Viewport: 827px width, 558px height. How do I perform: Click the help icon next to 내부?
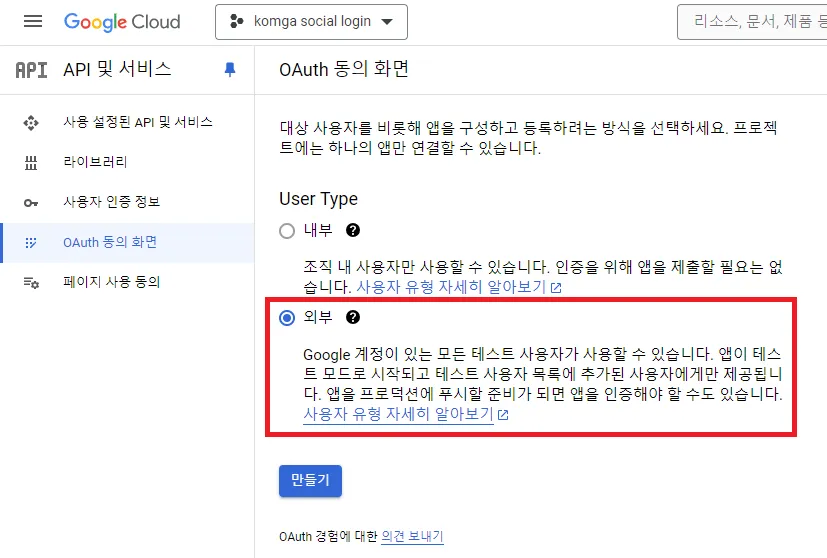coord(352,230)
